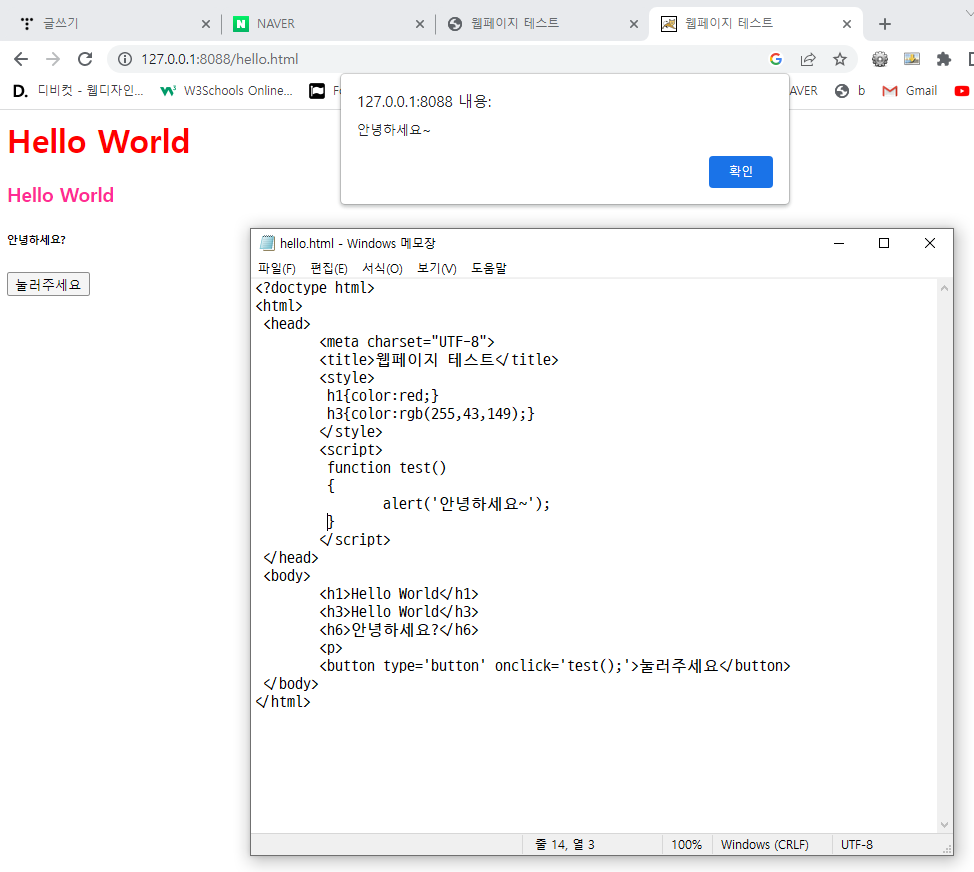Click the h1{color:red;} line in Notepad
Screen dimensions: 974x872
click(x=383, y=396)
